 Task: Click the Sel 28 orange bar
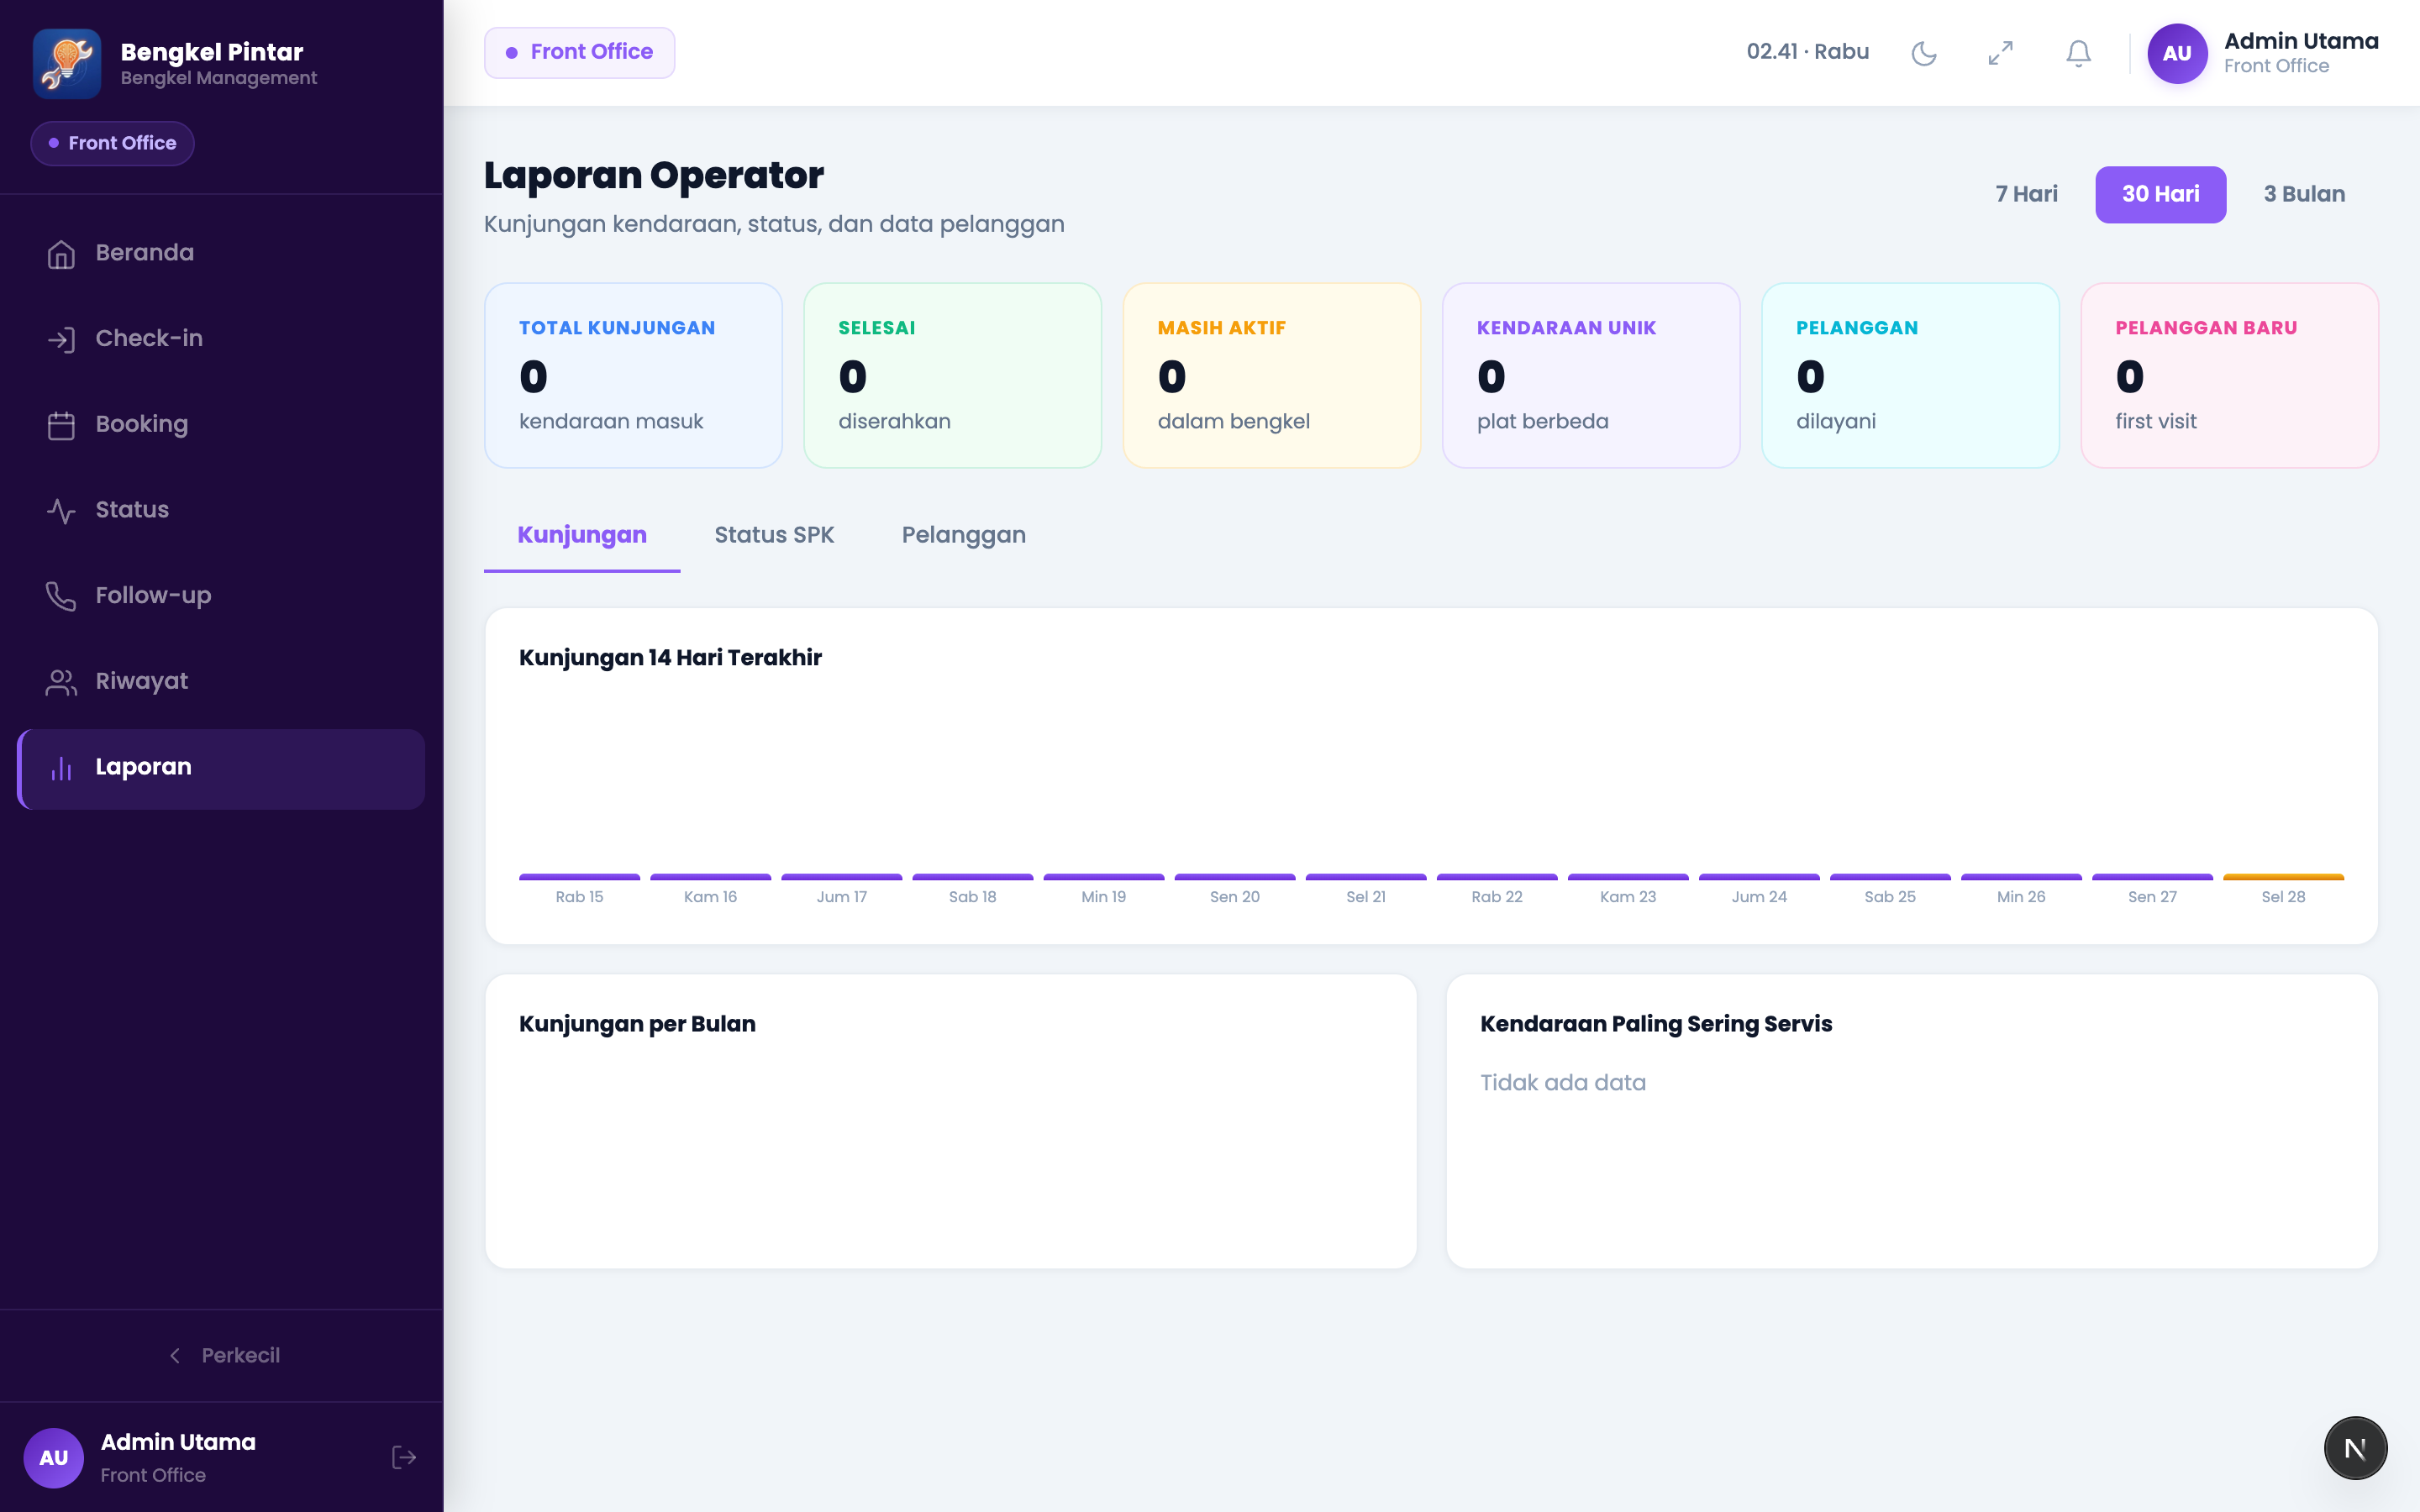[2283, 877]
